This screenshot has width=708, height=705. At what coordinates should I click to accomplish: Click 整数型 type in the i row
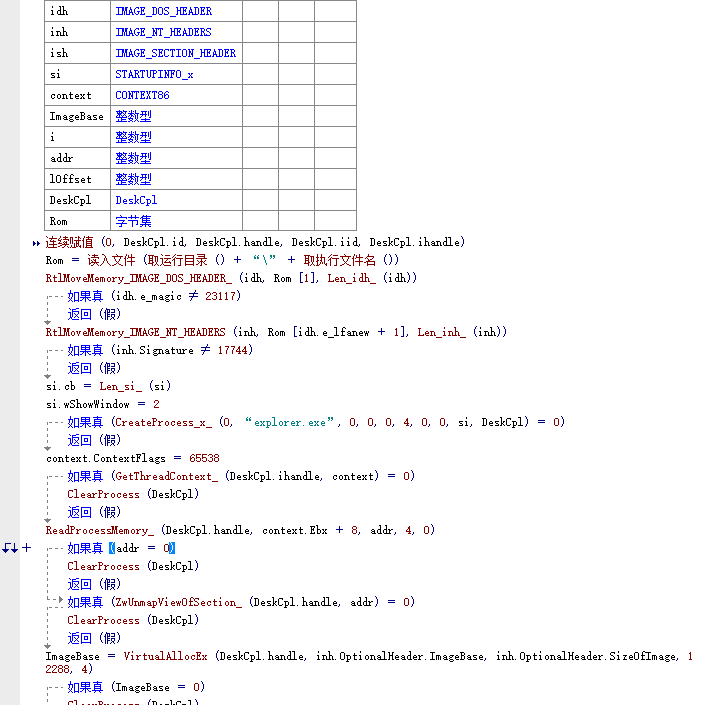click(133, 137)
